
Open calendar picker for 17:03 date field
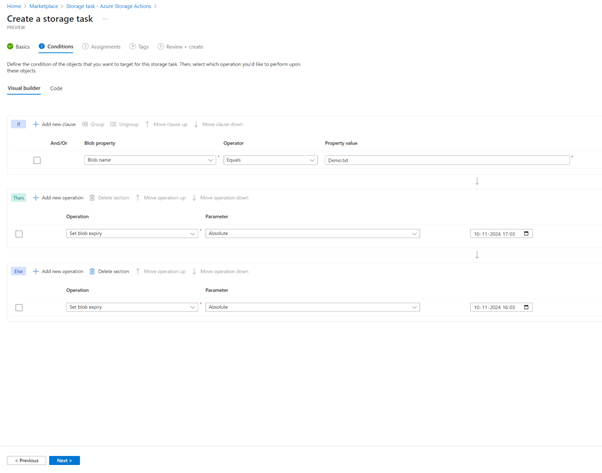tap(526, 233)
